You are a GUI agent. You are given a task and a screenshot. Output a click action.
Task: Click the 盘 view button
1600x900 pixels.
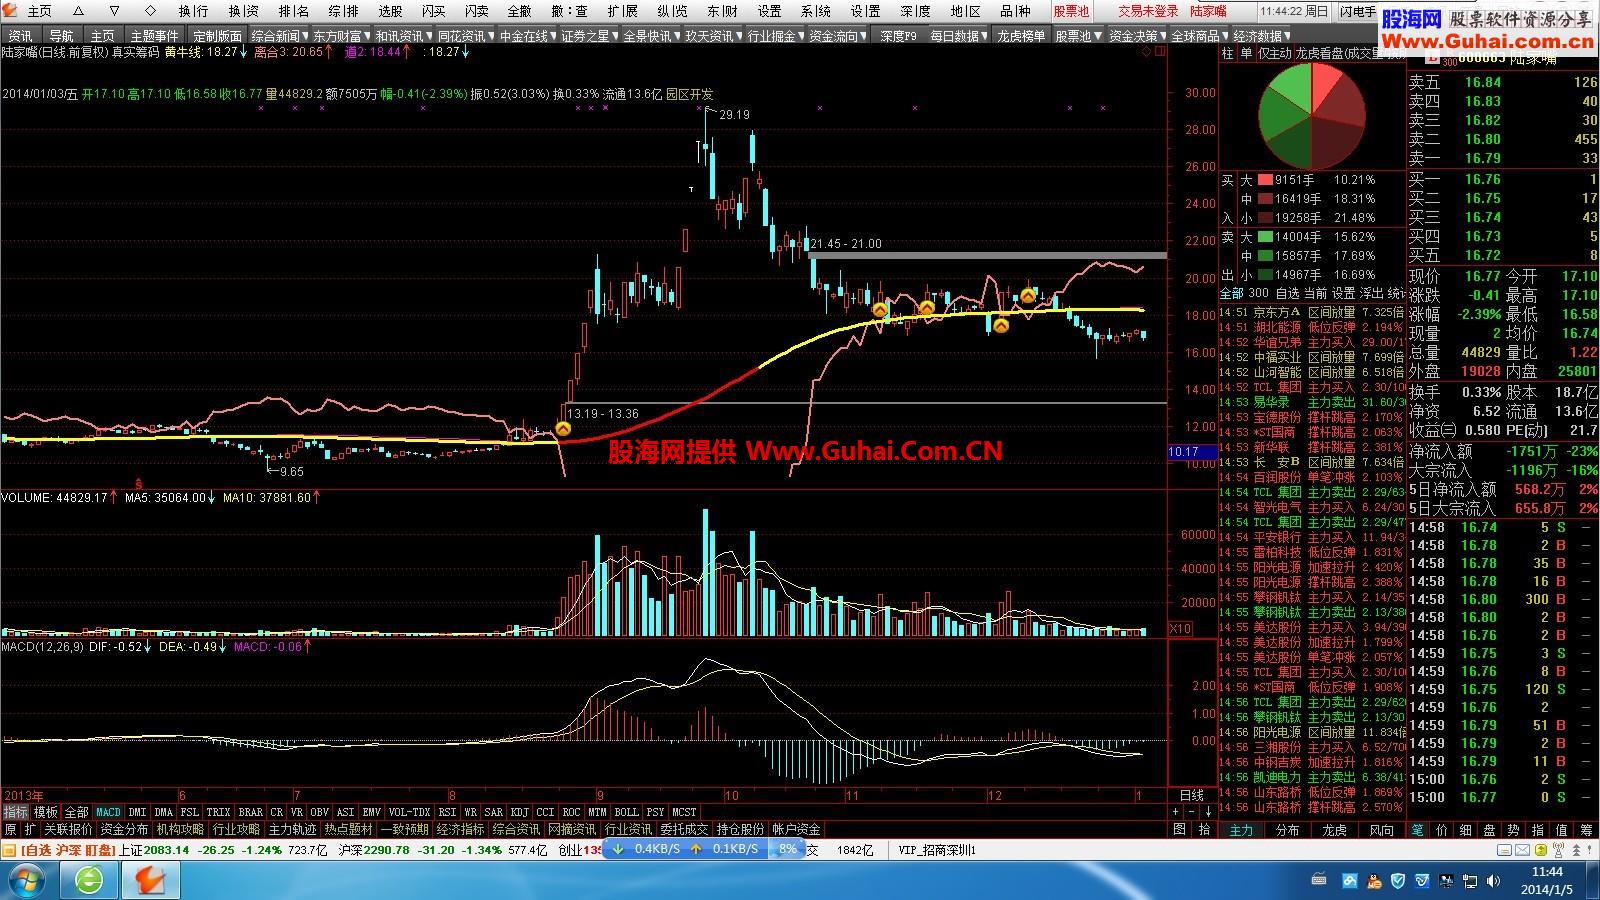pyautogui.click(x=1489, y=830)
